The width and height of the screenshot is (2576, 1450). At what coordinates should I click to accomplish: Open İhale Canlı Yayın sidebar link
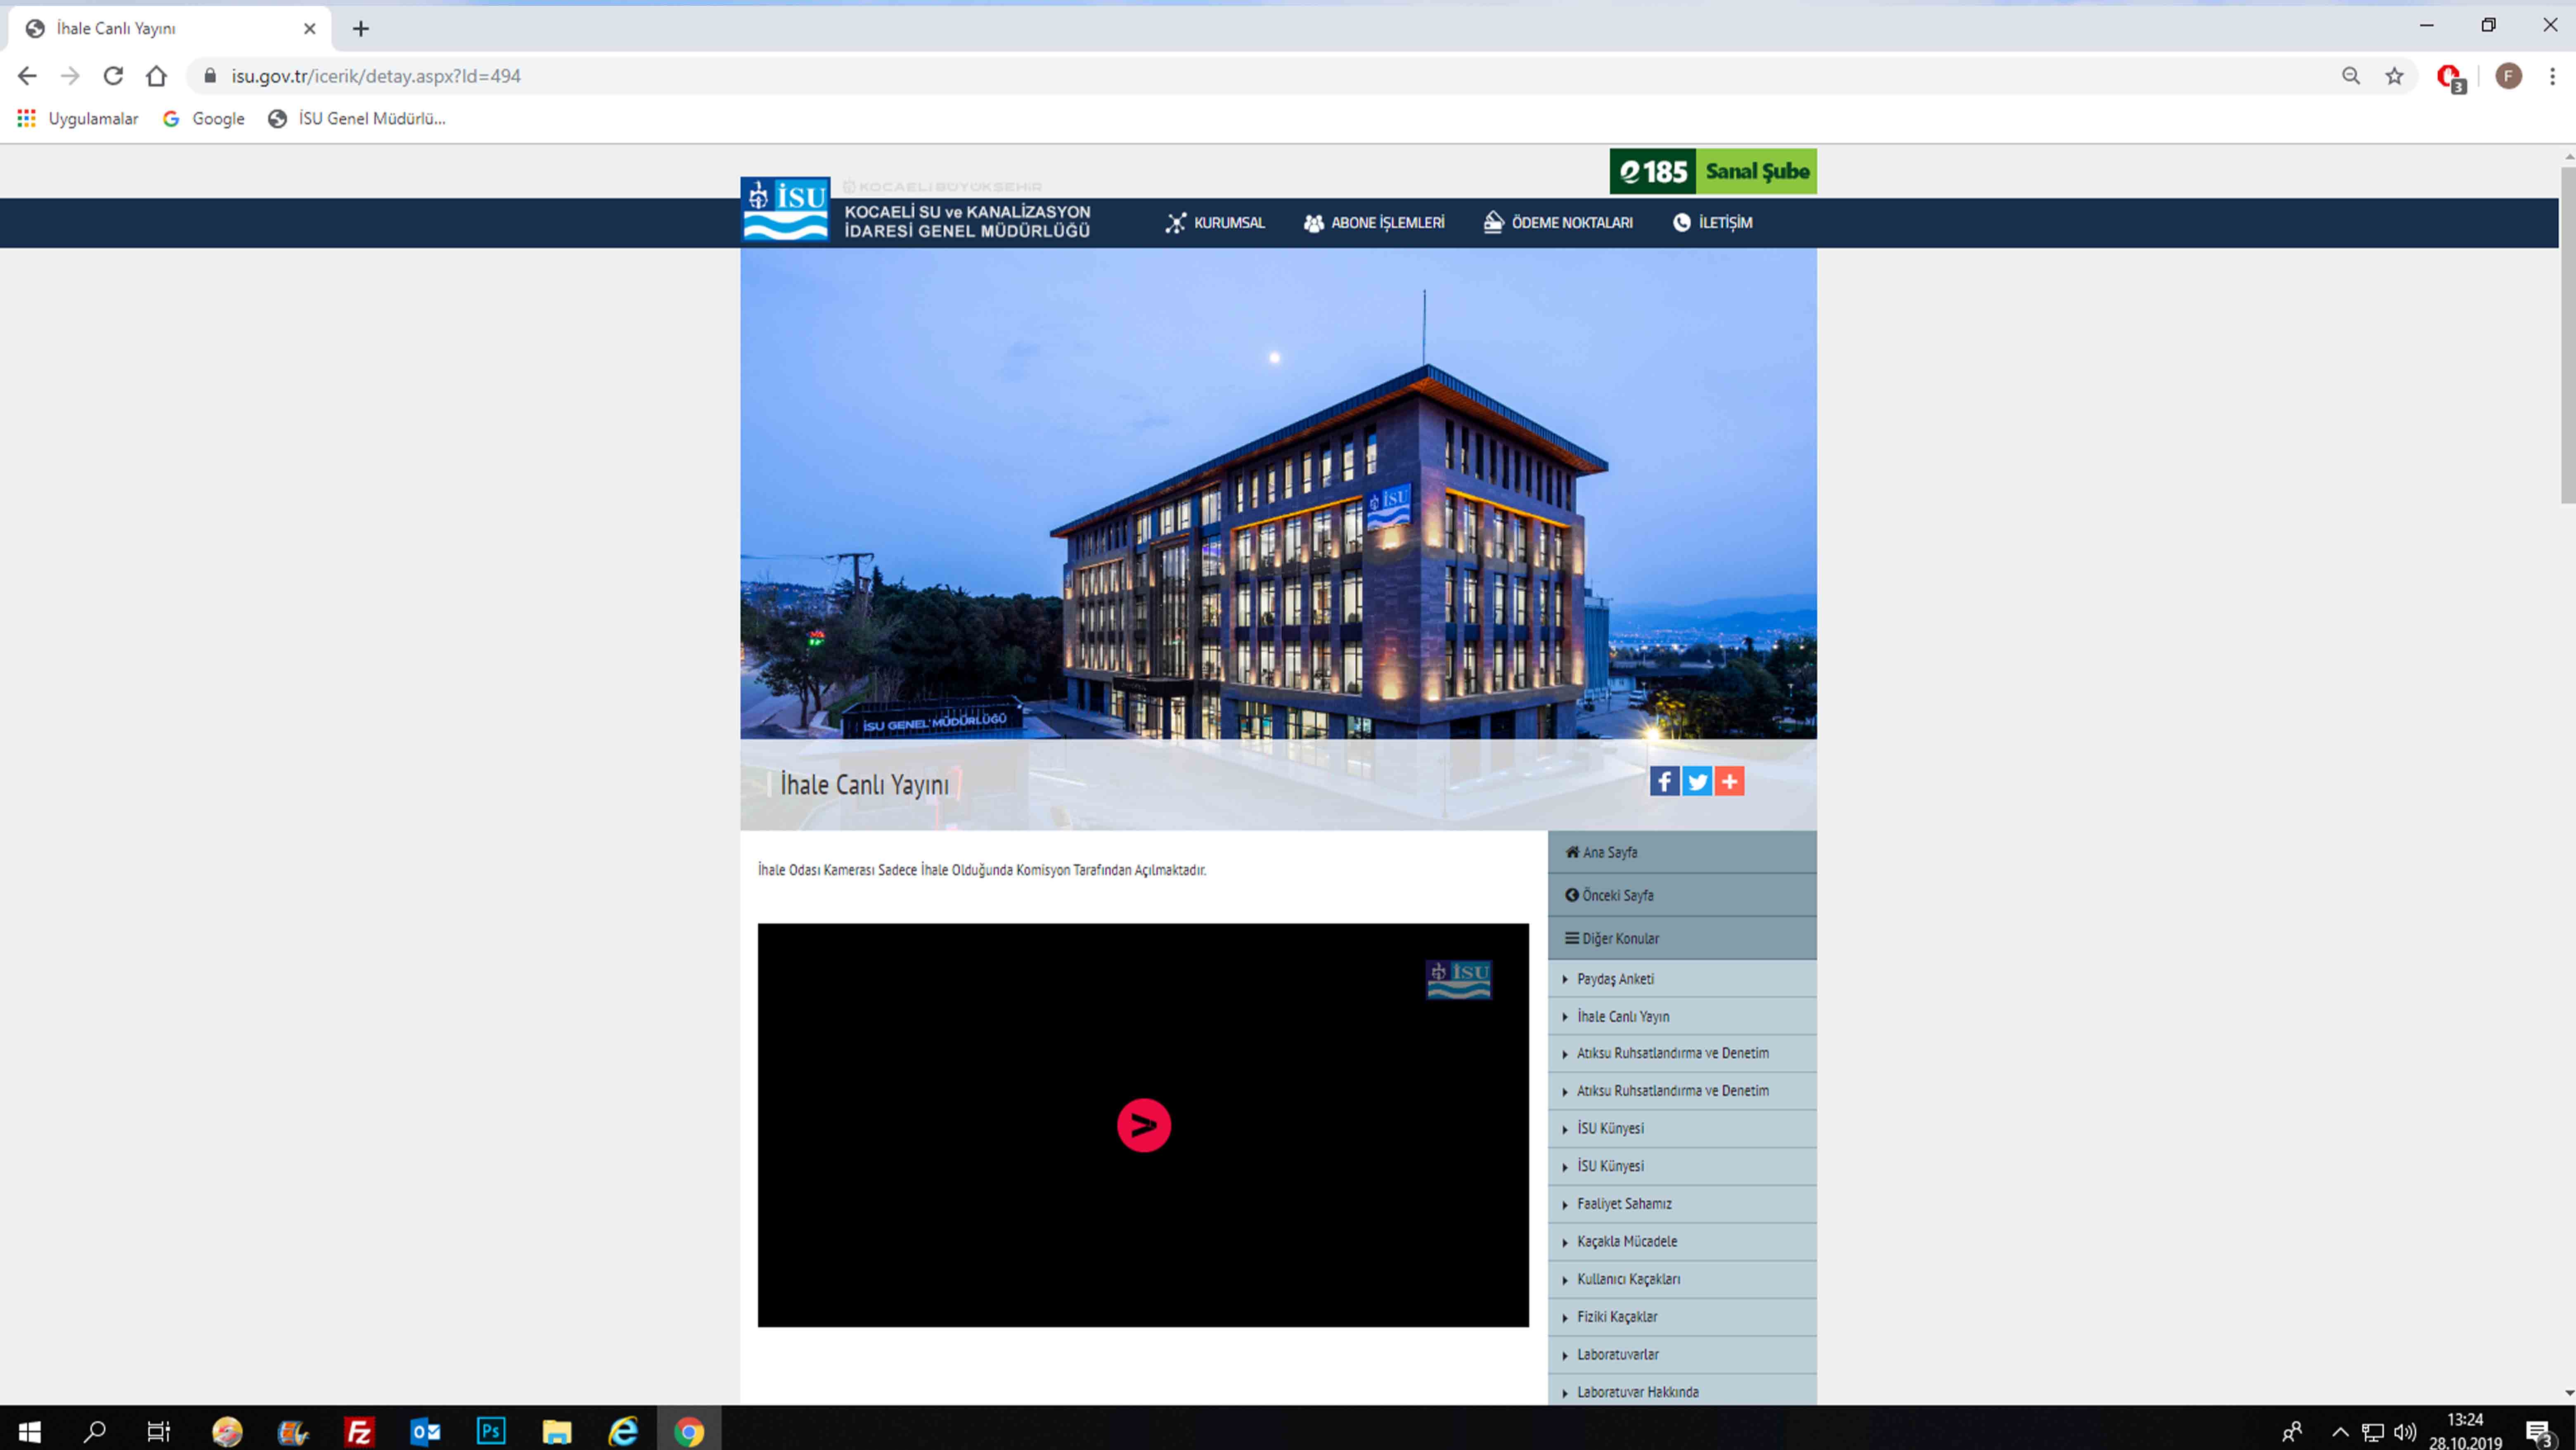[1682, 1016]
